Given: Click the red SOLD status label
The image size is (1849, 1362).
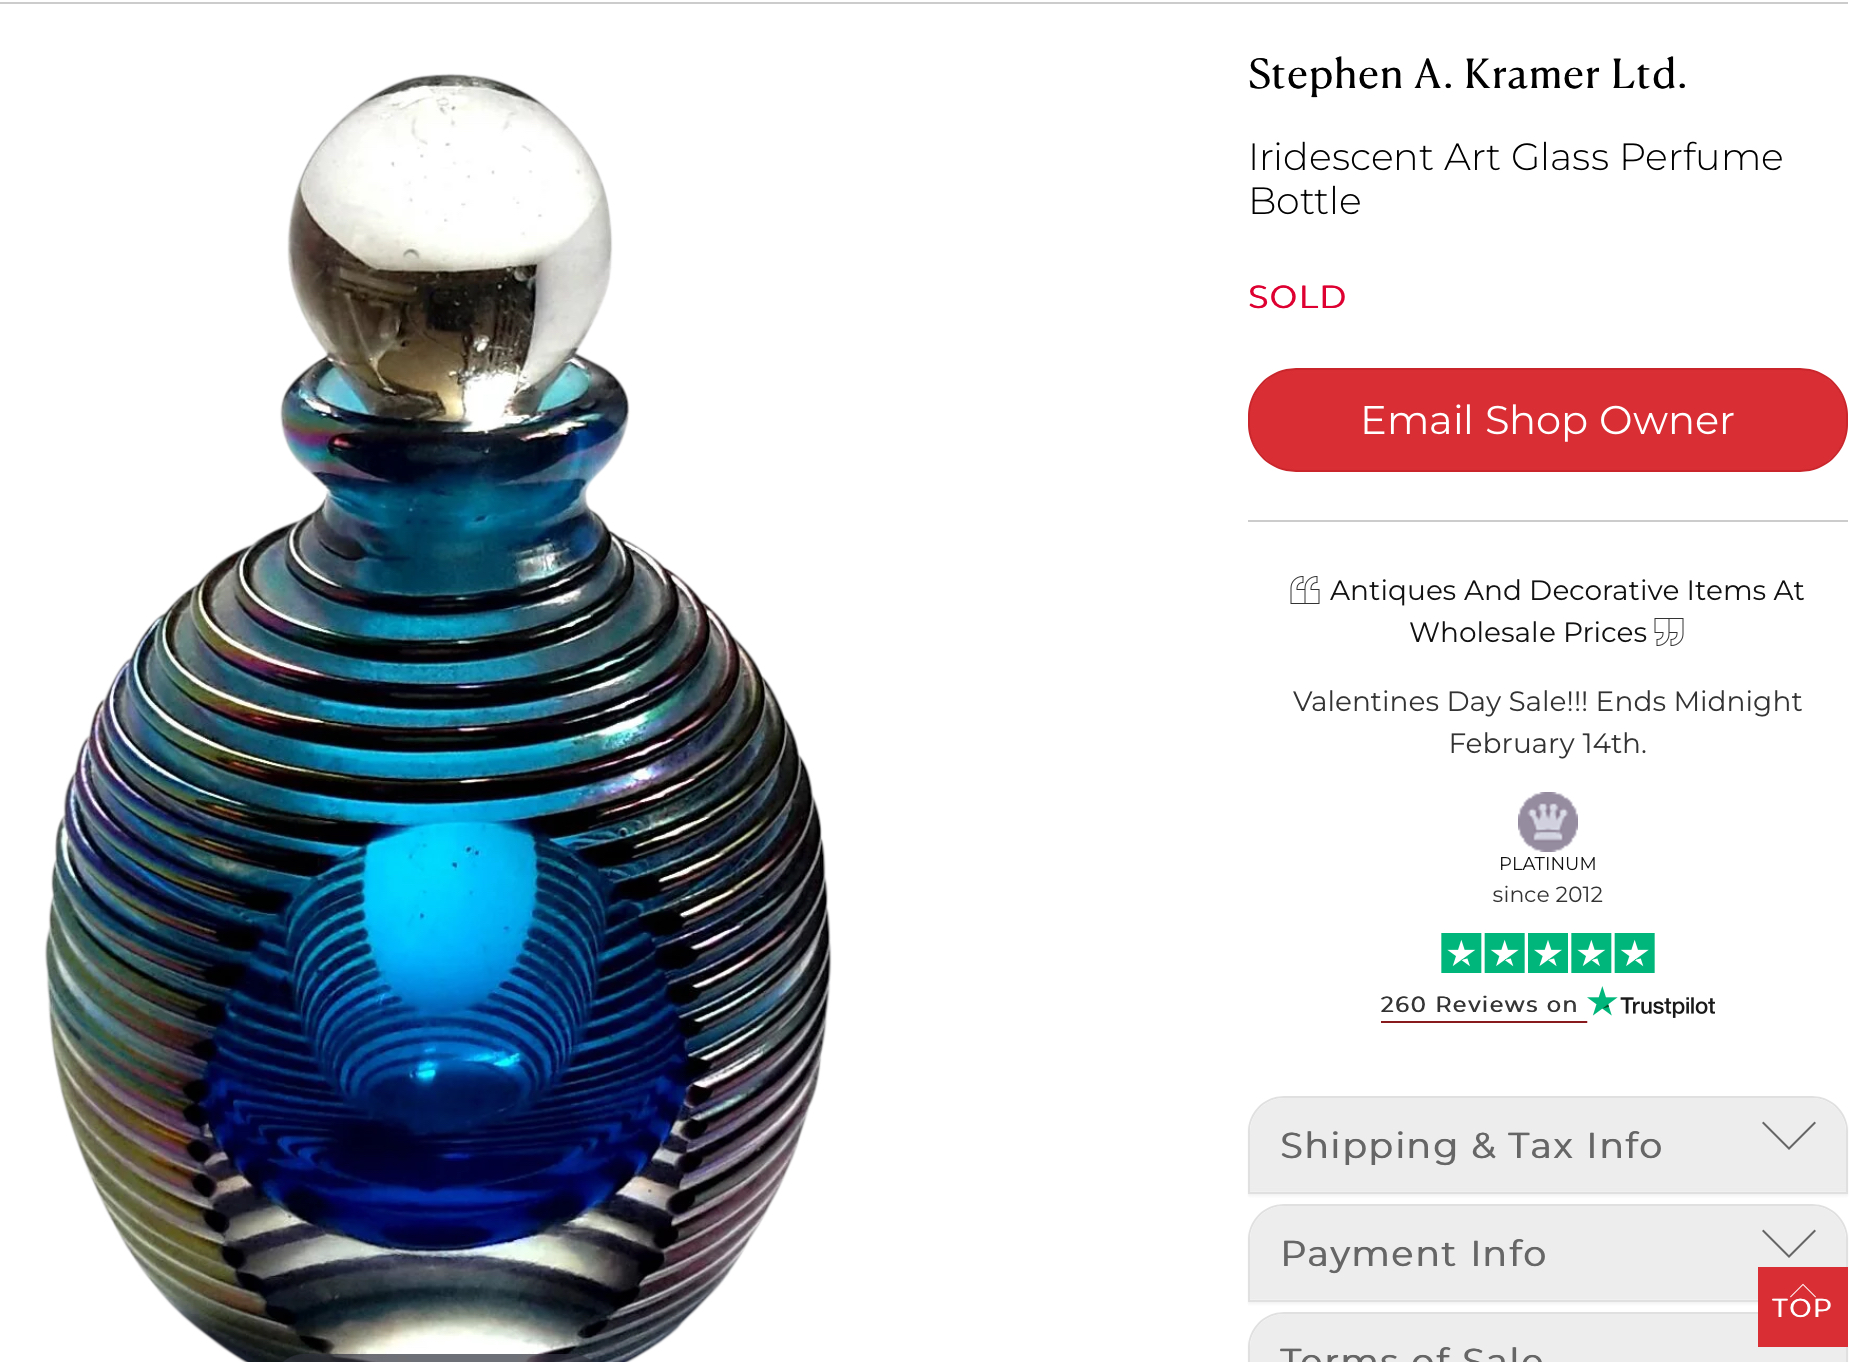Looking at the screenshot, I should [1297, 297].
